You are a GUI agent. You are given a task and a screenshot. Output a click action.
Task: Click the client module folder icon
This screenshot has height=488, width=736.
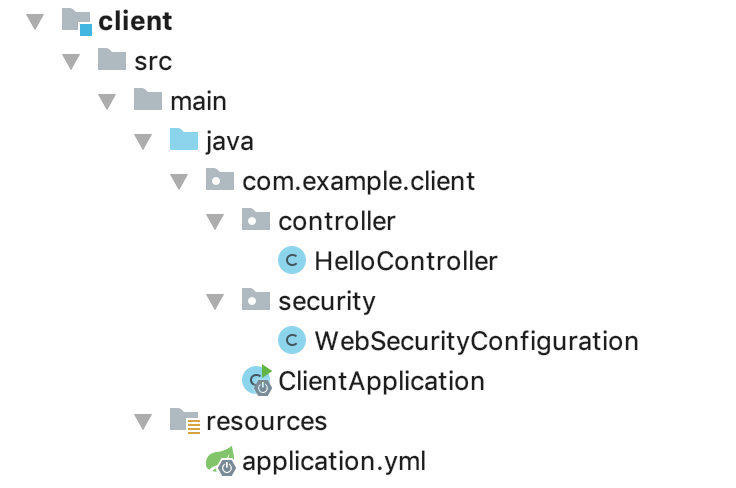pos(76,20)
